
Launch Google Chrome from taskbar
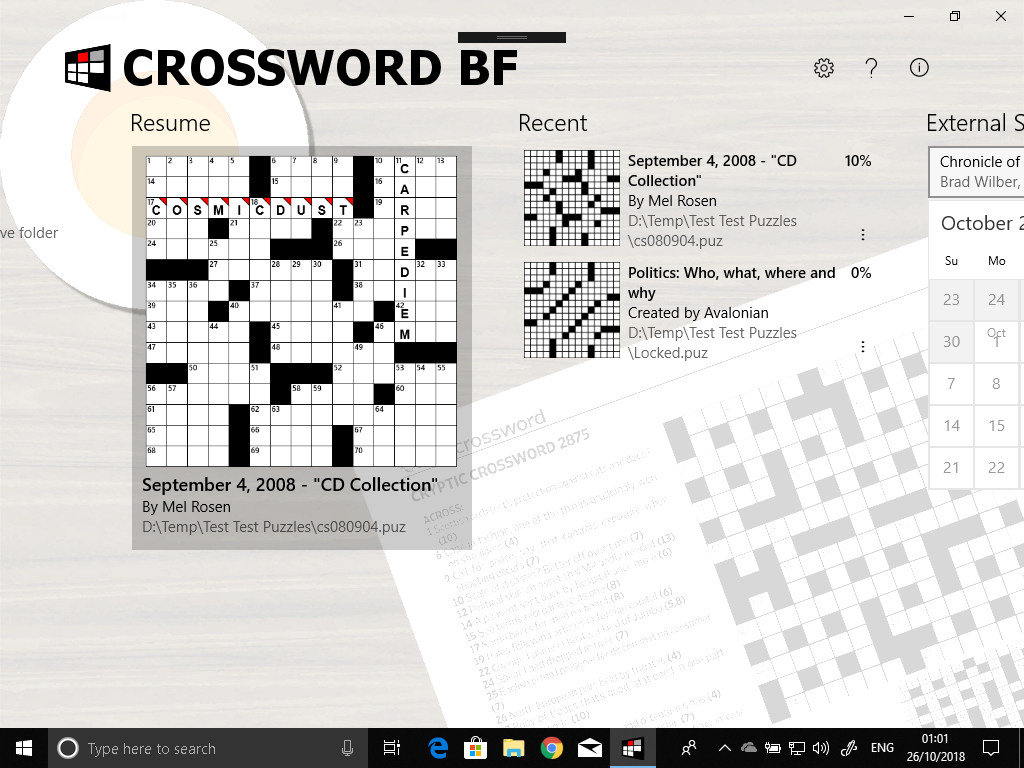pos(552,748)
